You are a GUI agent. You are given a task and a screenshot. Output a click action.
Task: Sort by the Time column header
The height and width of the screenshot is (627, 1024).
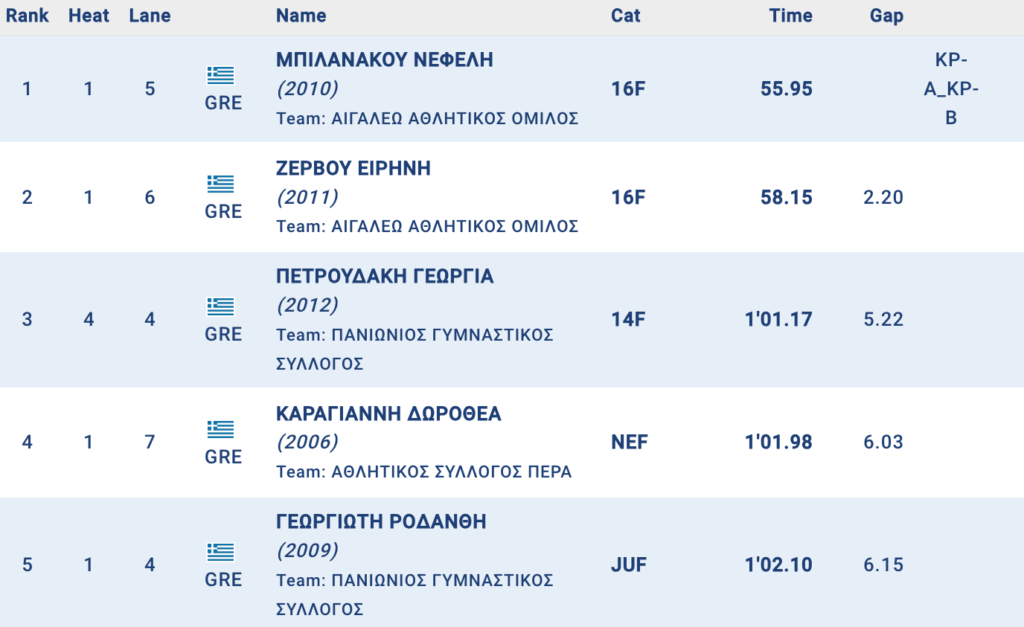[790, 16]
